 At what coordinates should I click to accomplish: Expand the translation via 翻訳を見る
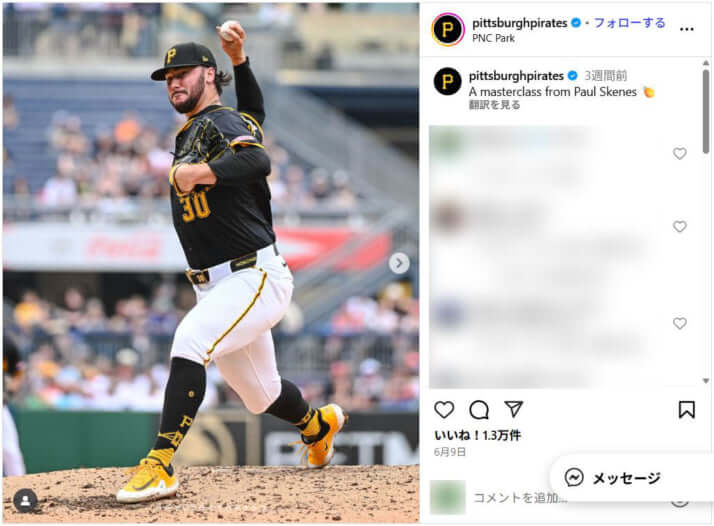pyautogui.click(x=495, y=105)
